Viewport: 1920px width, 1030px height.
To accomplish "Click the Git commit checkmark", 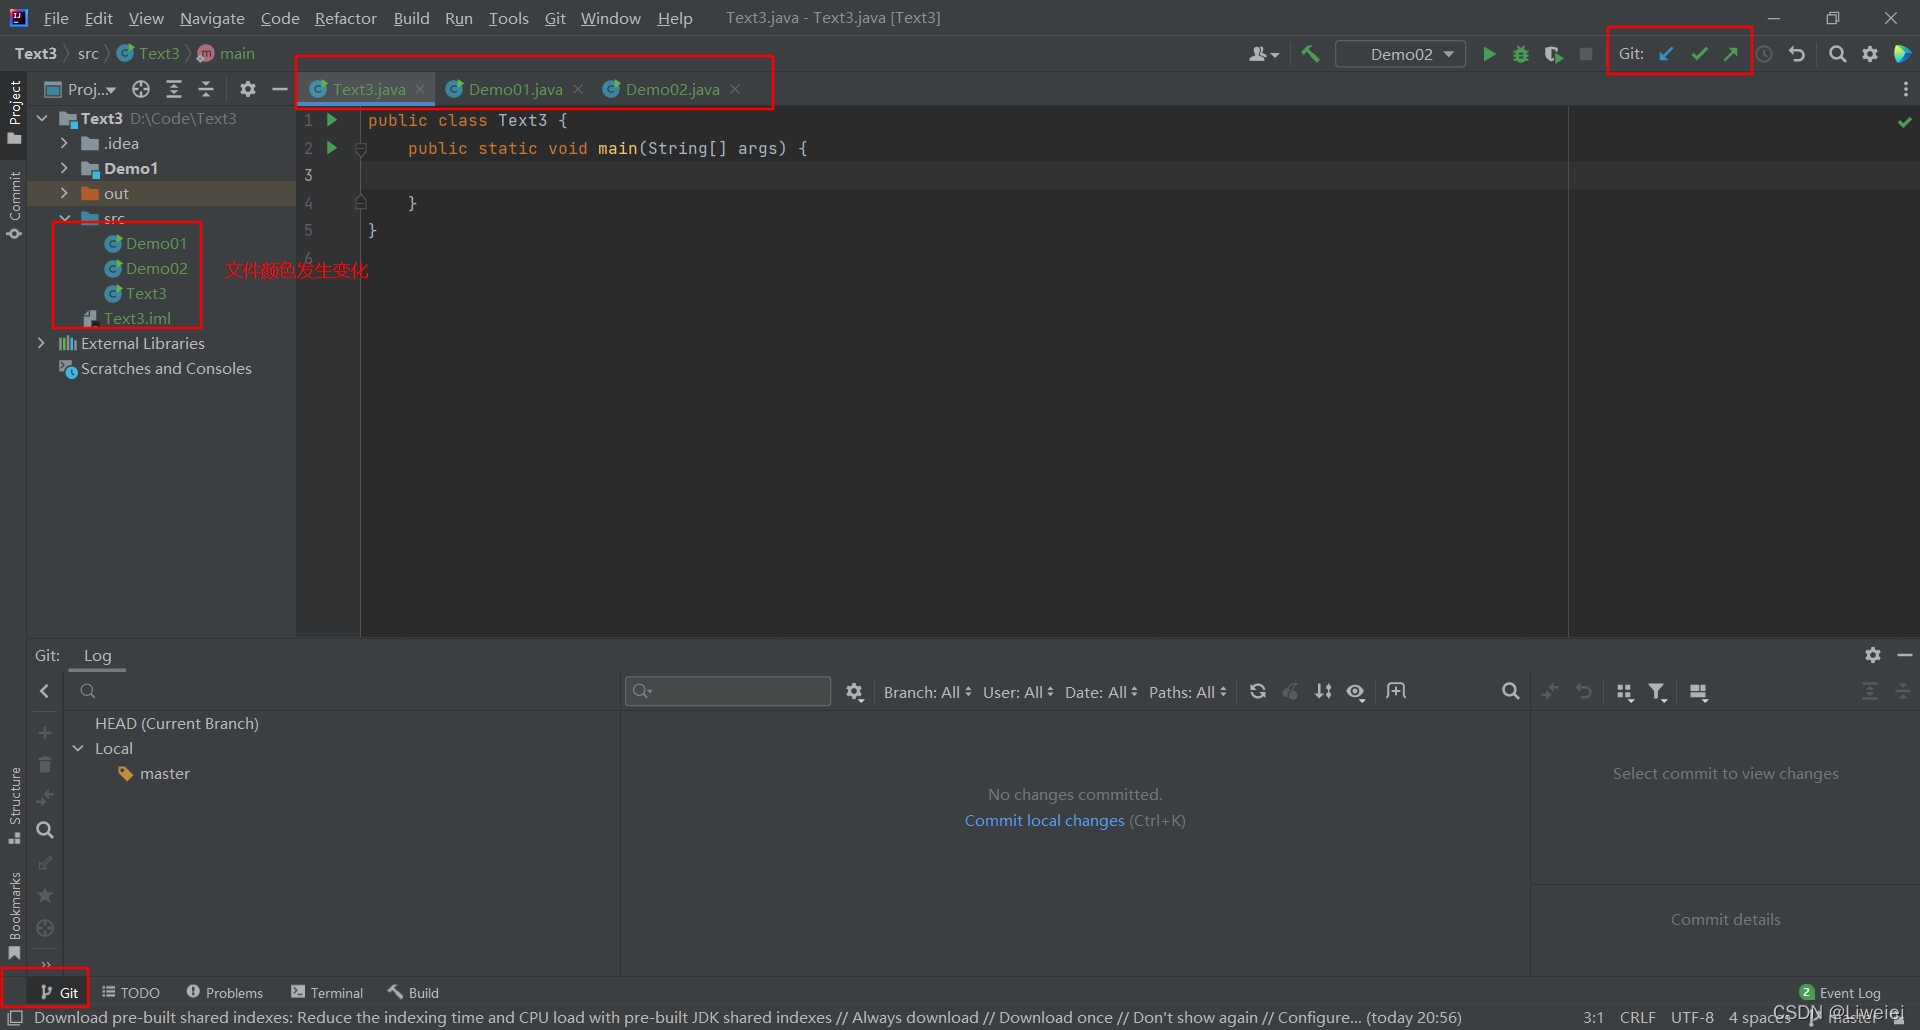I will [1699, 54].
